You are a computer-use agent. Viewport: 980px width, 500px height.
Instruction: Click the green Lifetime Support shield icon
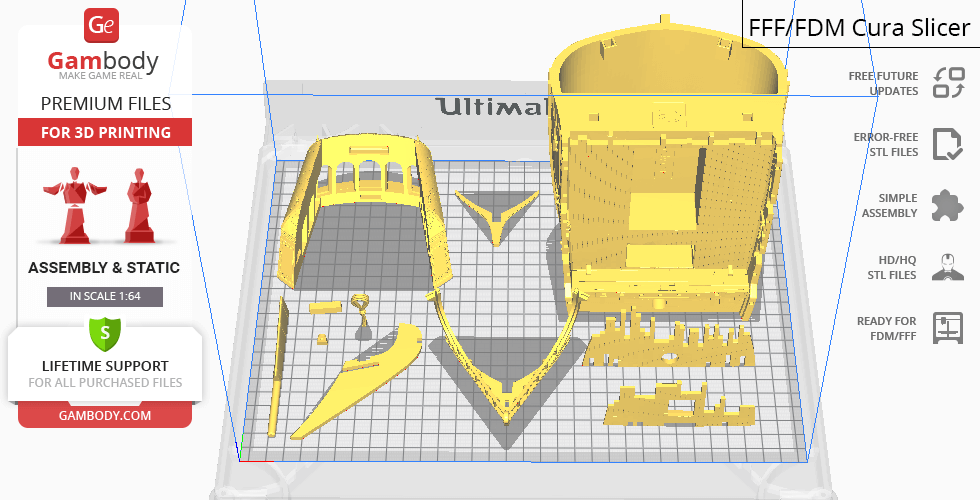104,333
